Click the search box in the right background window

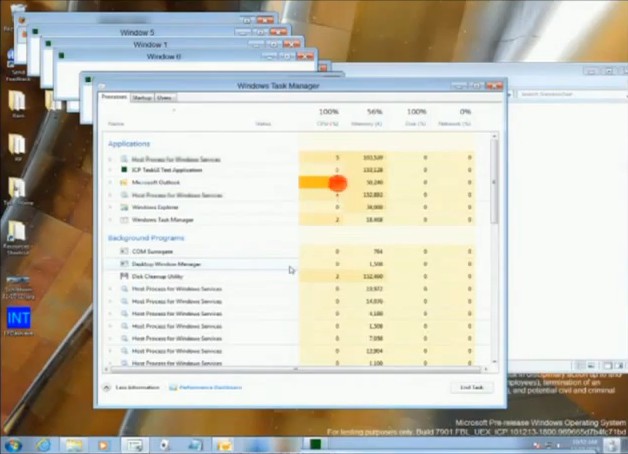(571, 94)
